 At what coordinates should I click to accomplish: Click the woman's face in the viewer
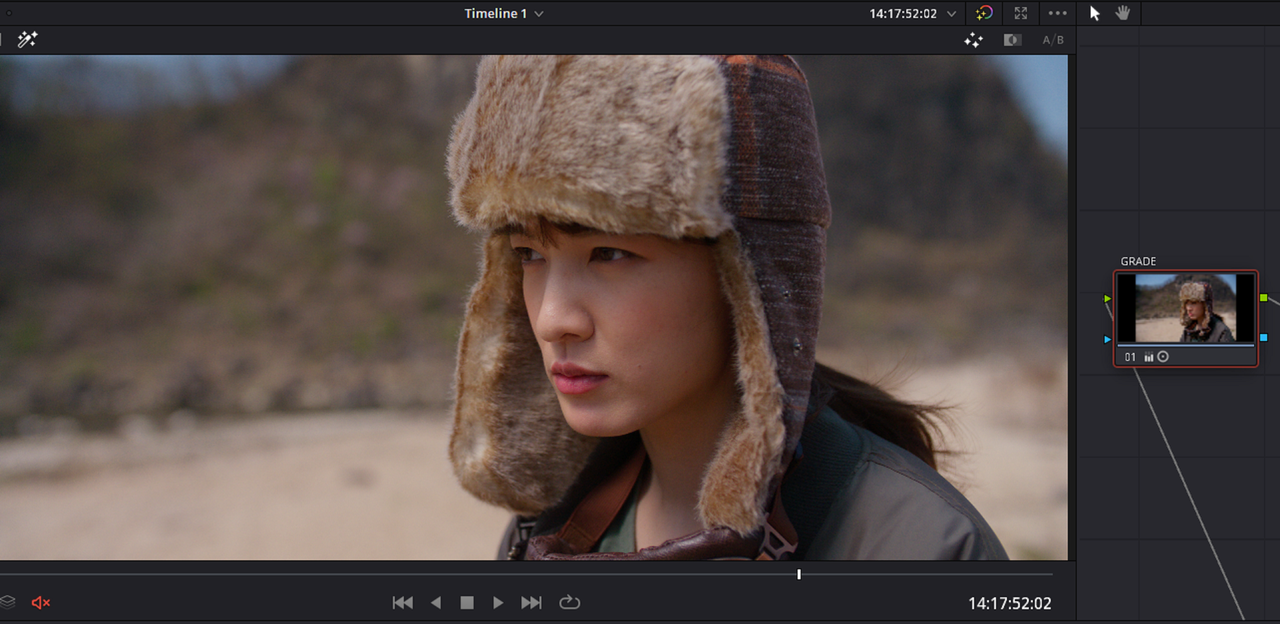pyautogui.click(x=620, y=335)
